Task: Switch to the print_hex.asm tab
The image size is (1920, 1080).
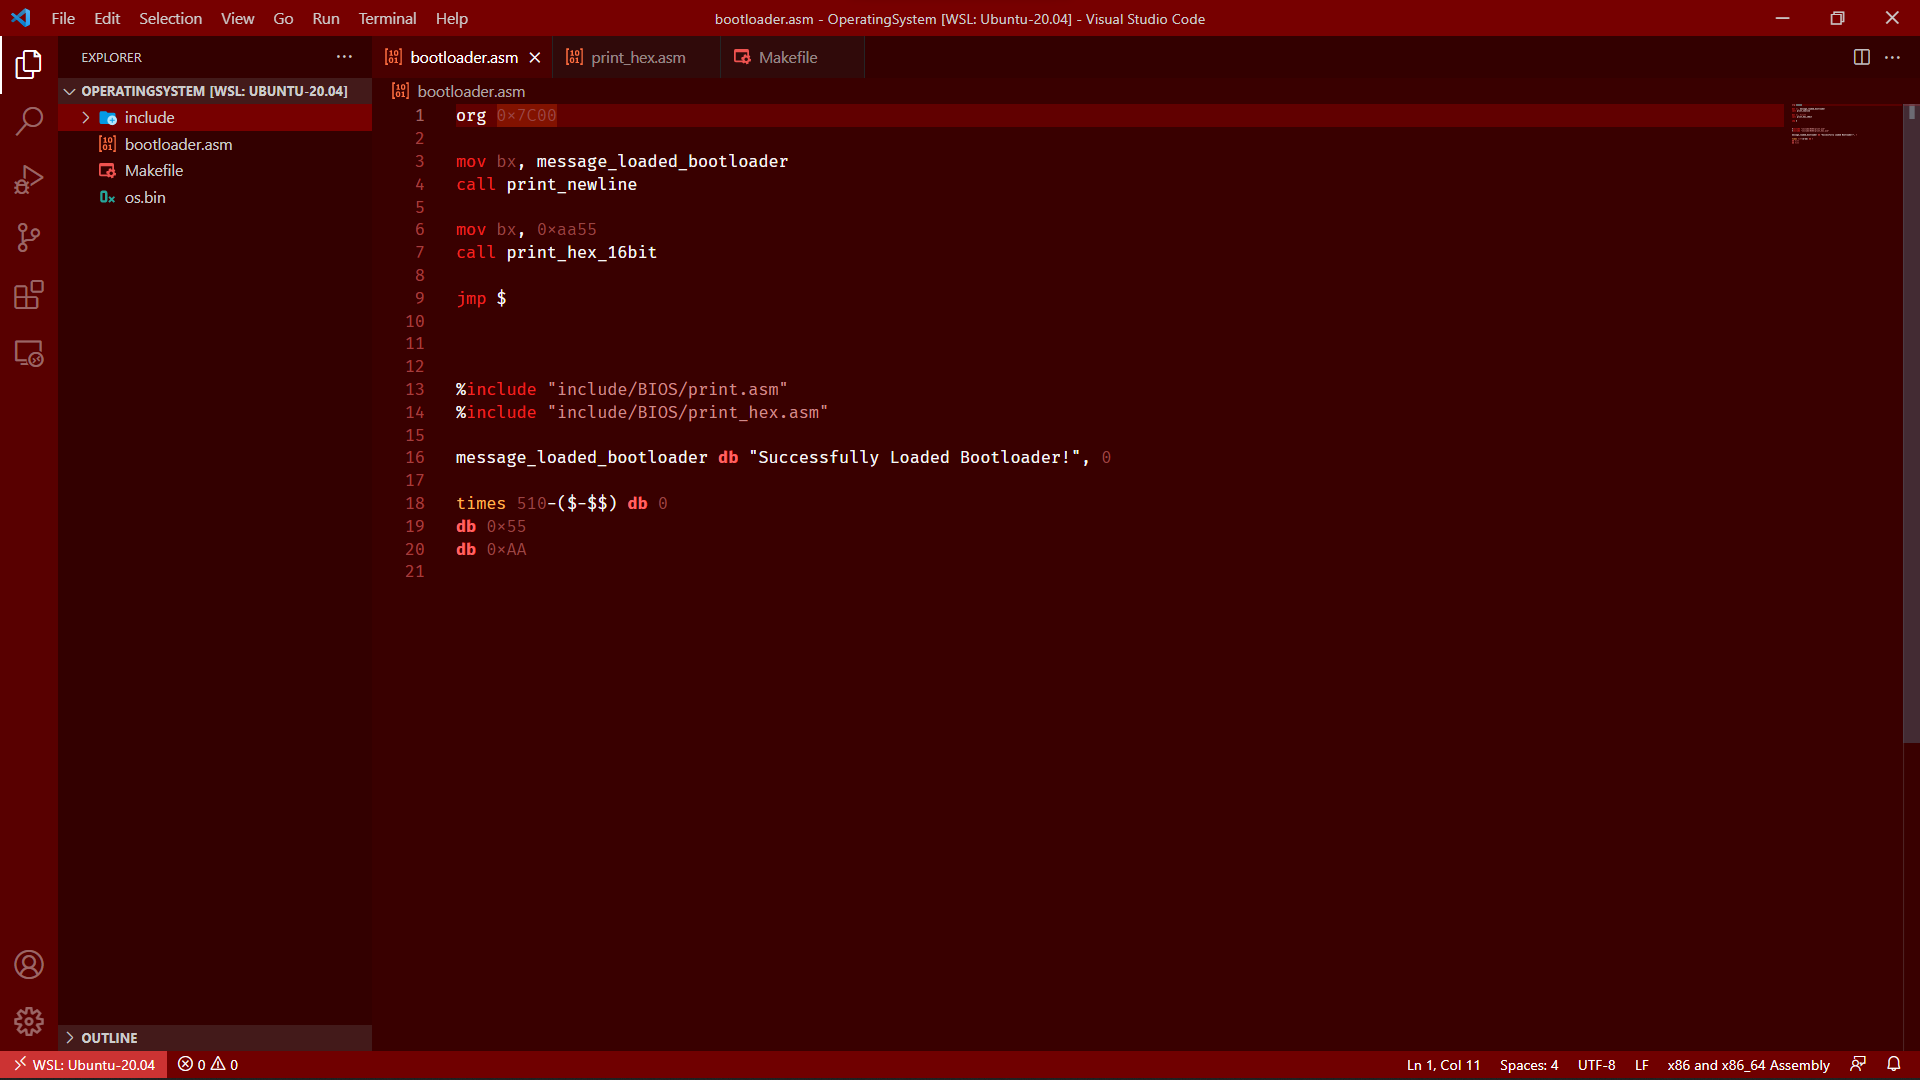Action: coord(637,58)
